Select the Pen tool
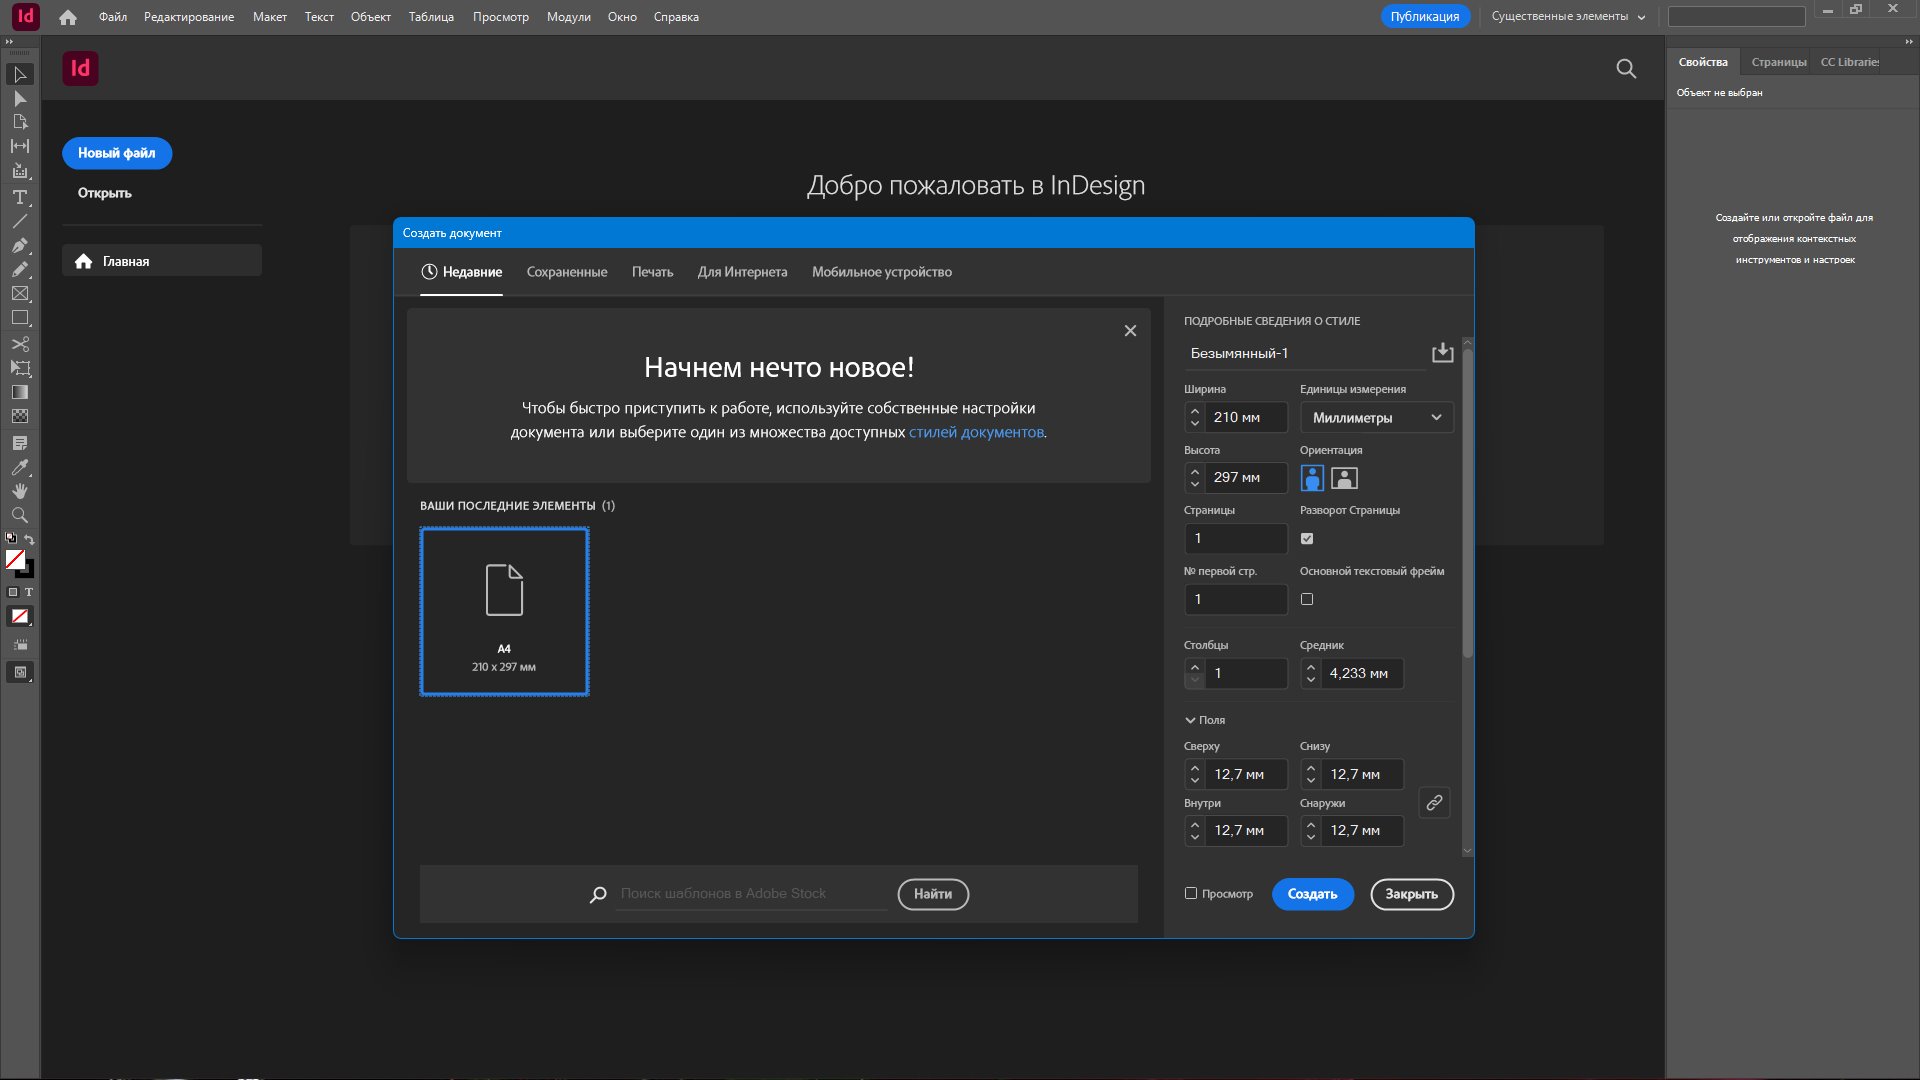 point(20,245)
